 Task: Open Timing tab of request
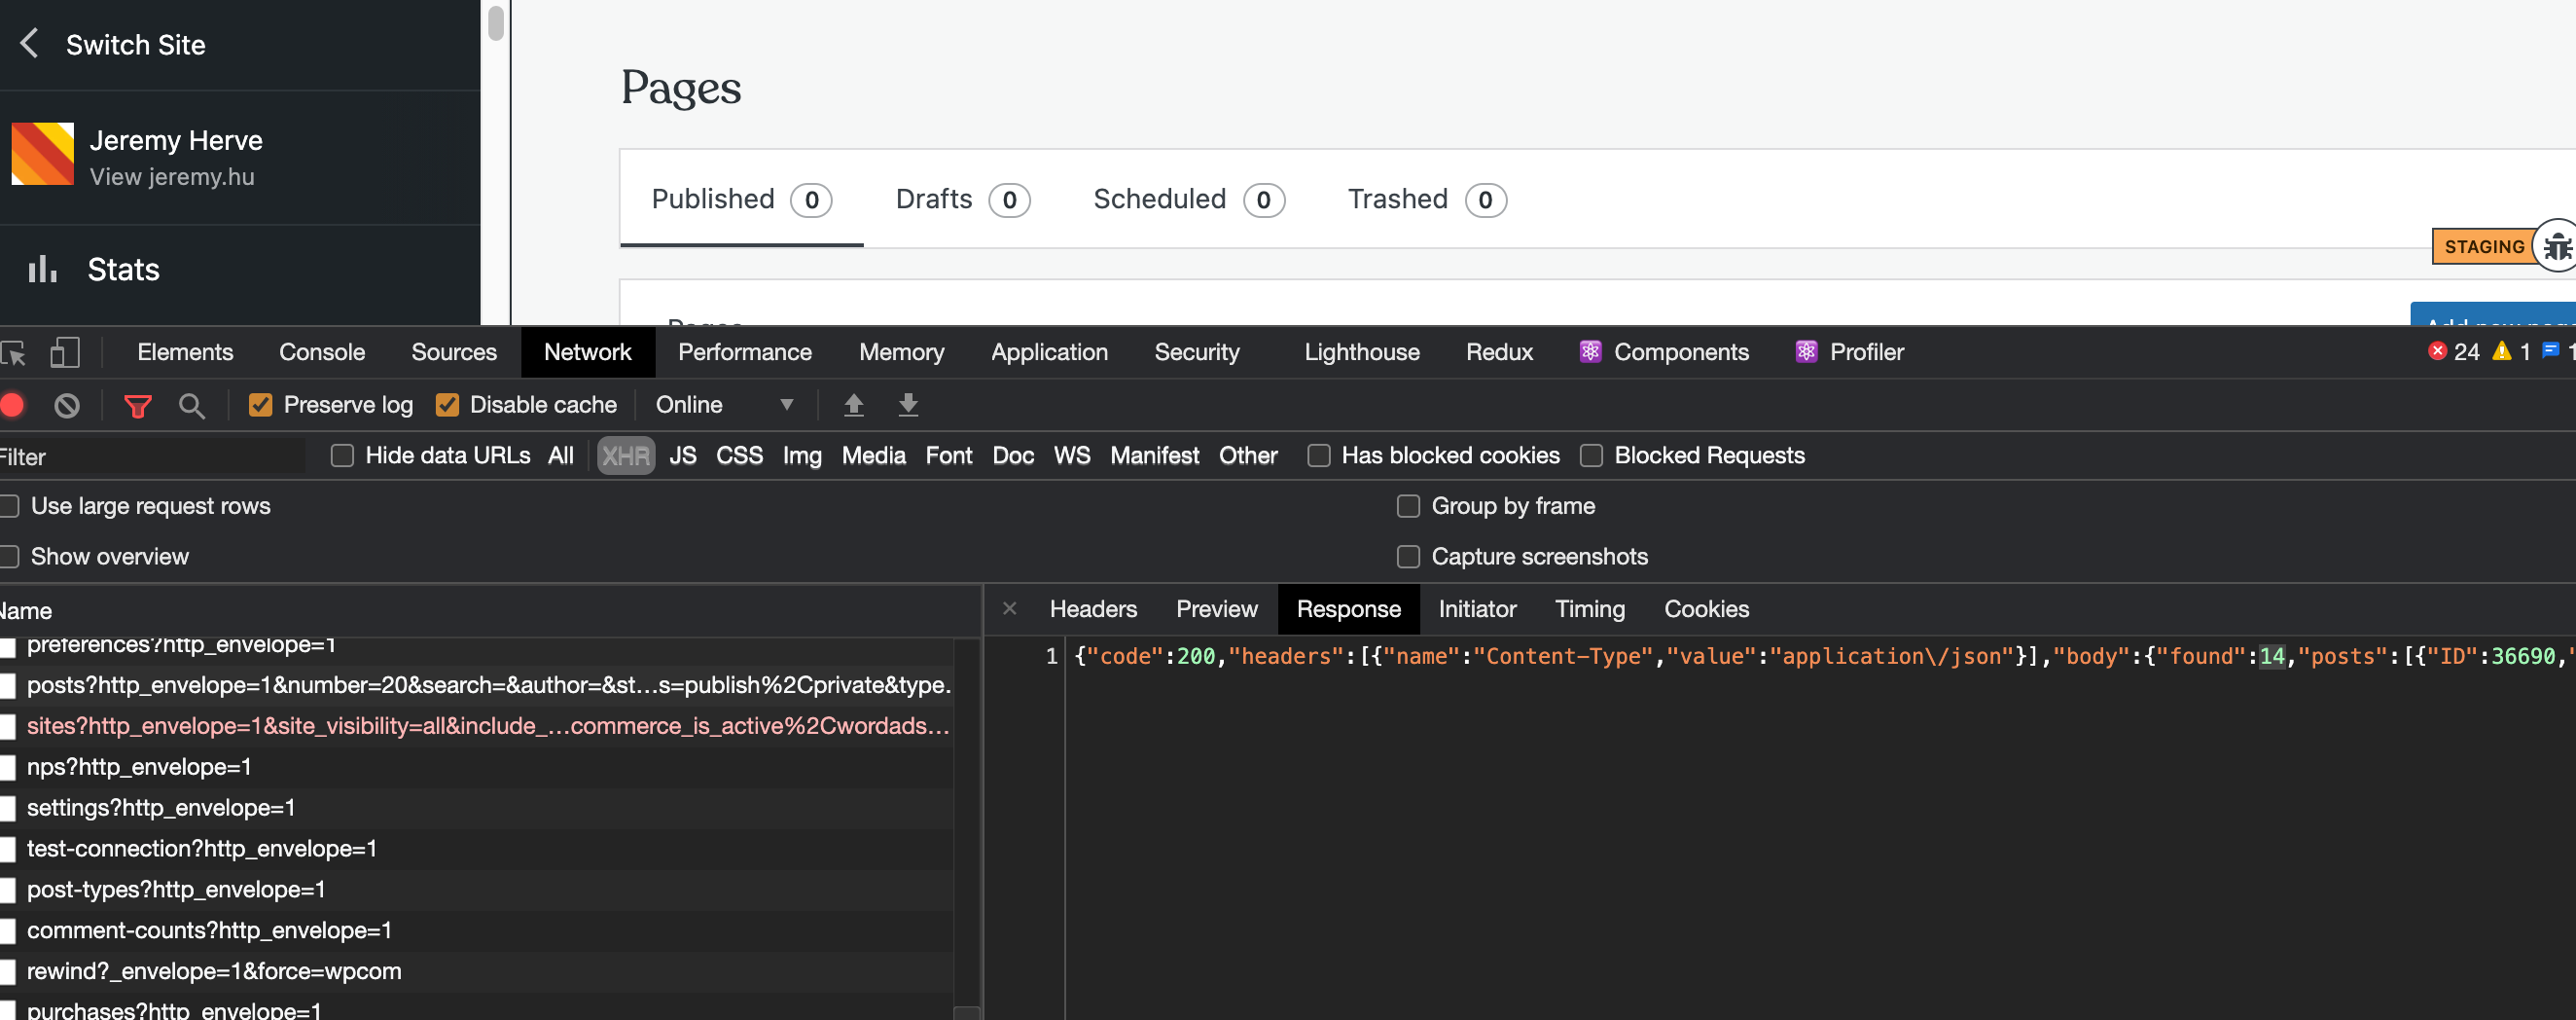coord(1589,608)
